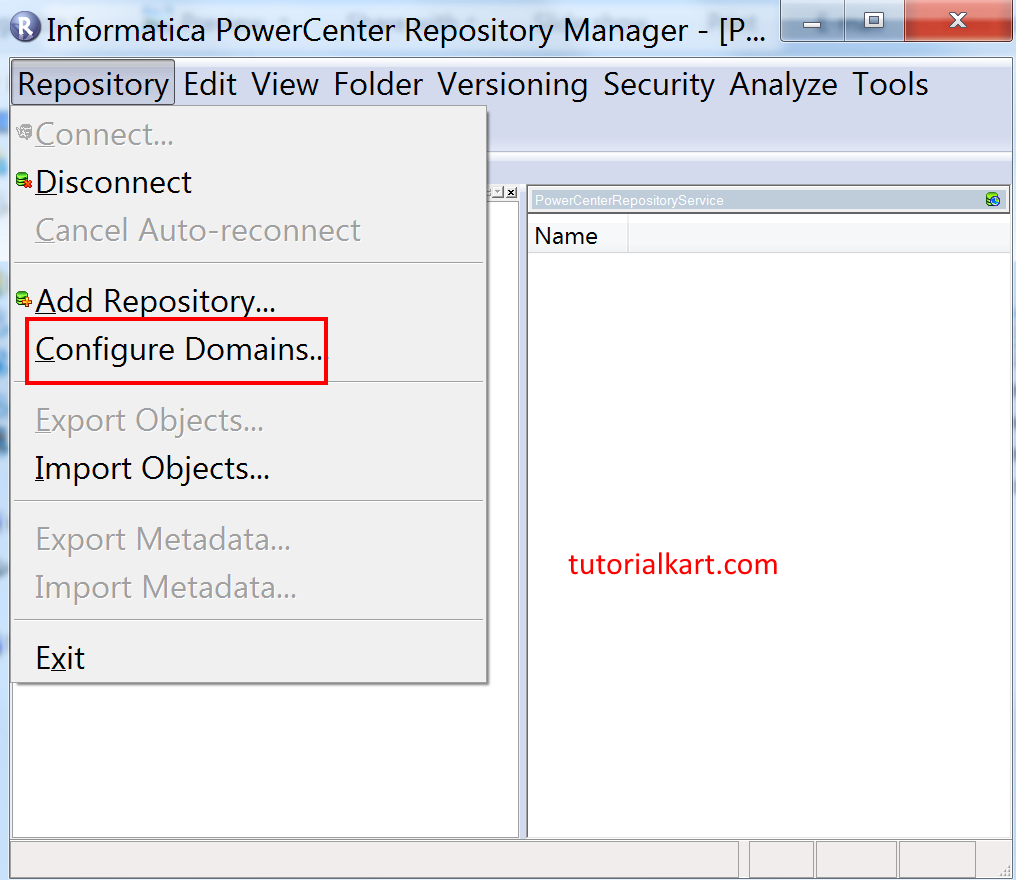Select Add Repository... menu entry
Image resolution: width=1016 pixels, height=880 pixels.
(249, 301)
